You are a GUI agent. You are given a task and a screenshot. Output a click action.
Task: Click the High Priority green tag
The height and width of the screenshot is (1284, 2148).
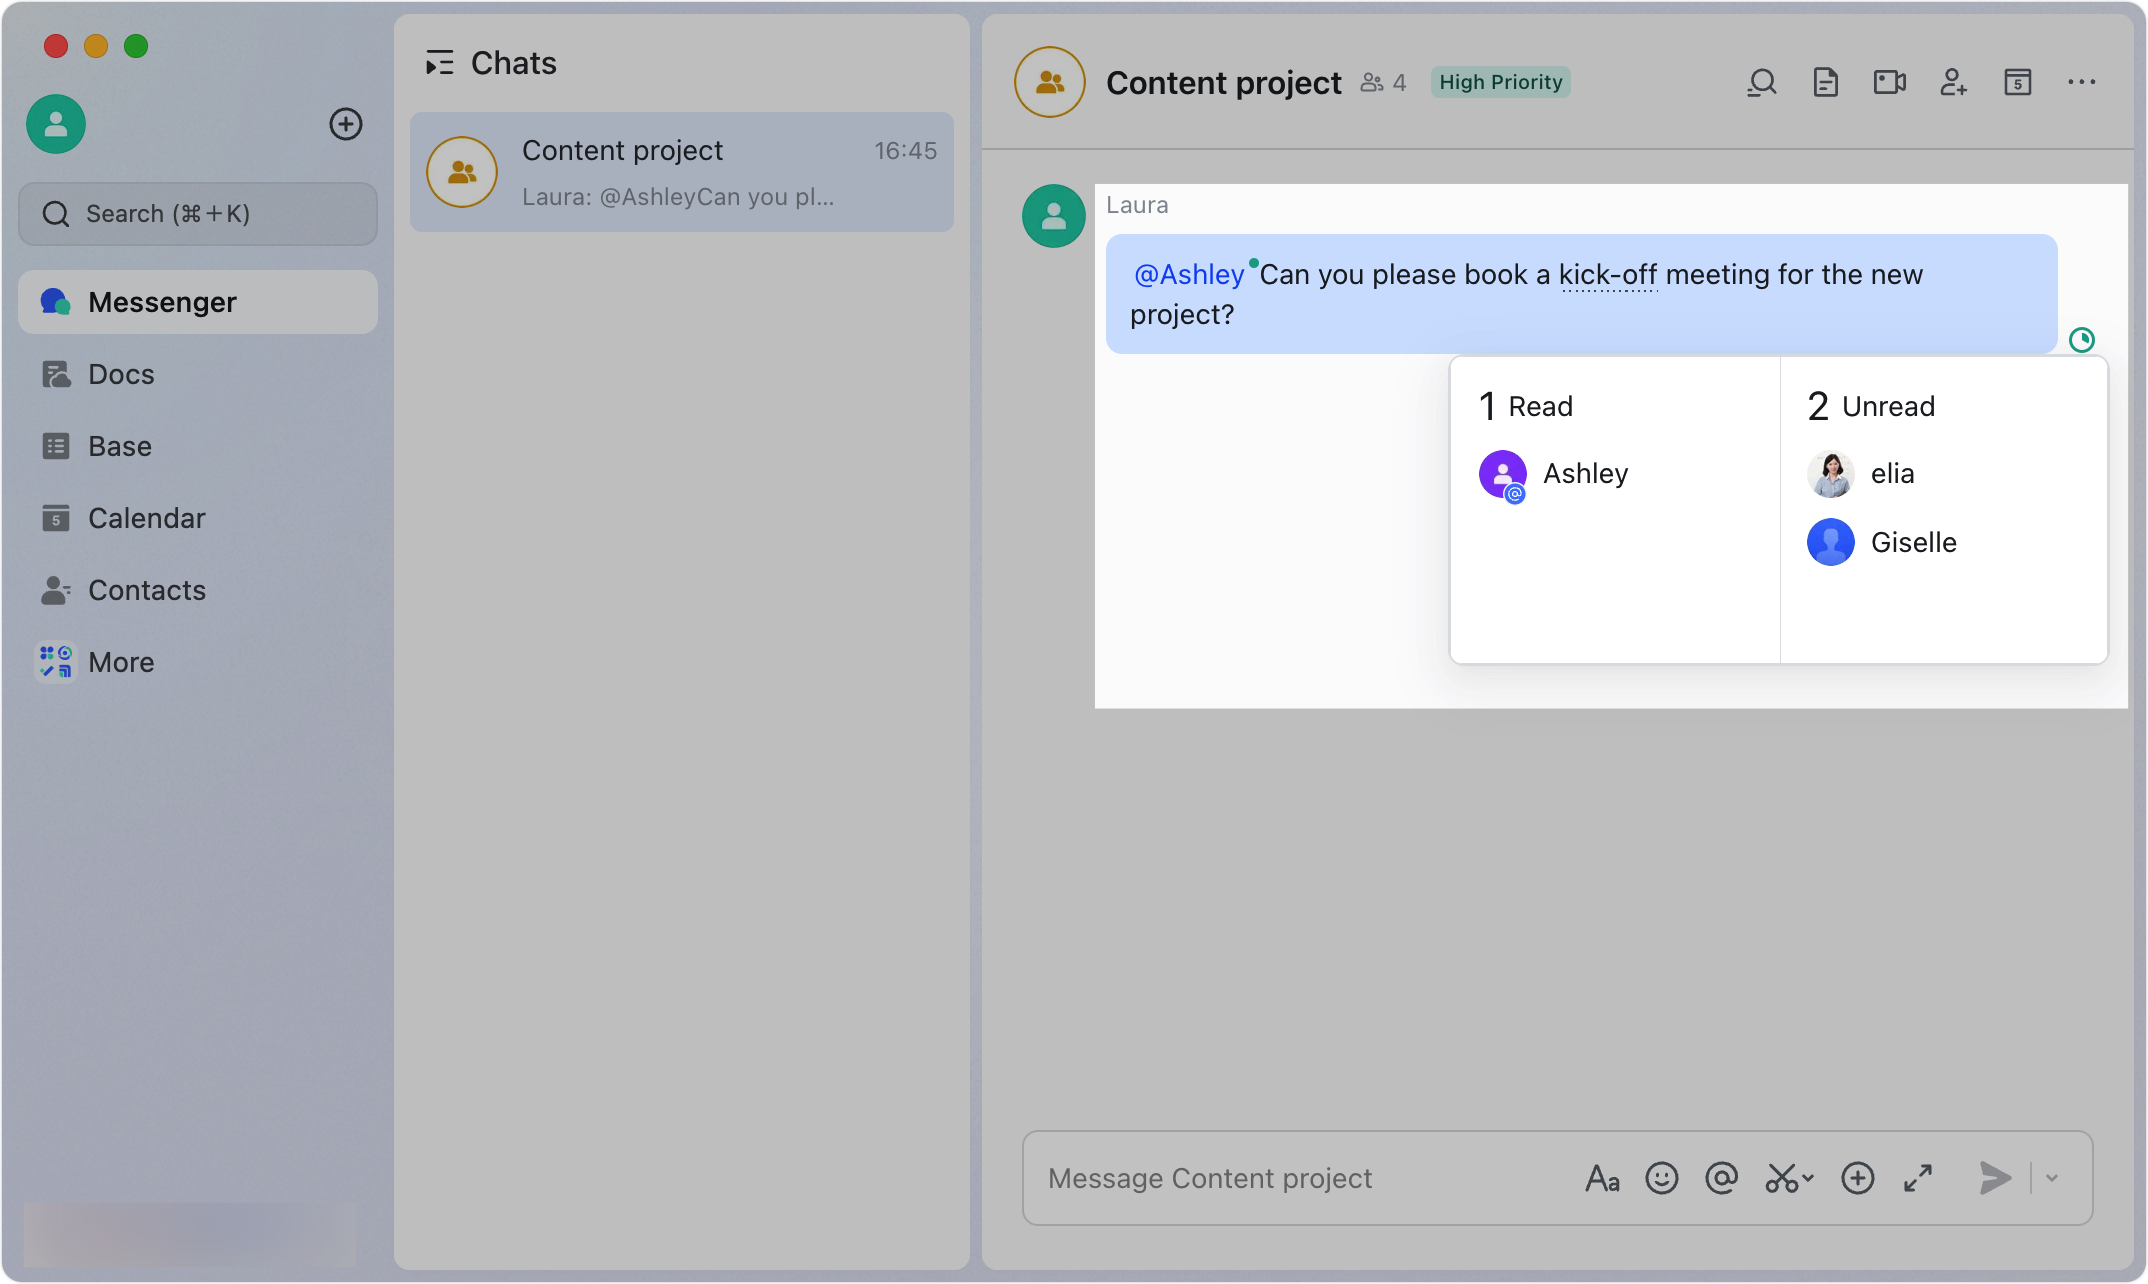(1500, 82)
